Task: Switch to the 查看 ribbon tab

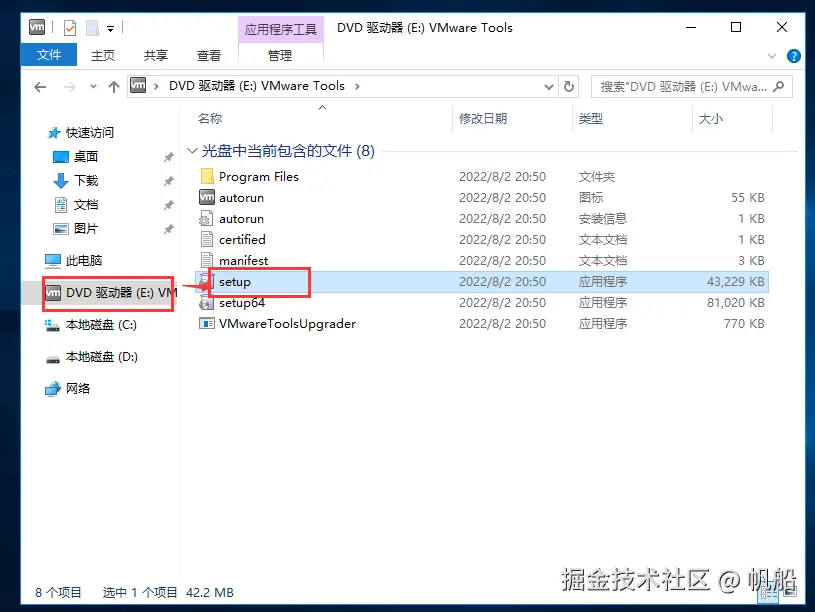Action: coord(209,55)
